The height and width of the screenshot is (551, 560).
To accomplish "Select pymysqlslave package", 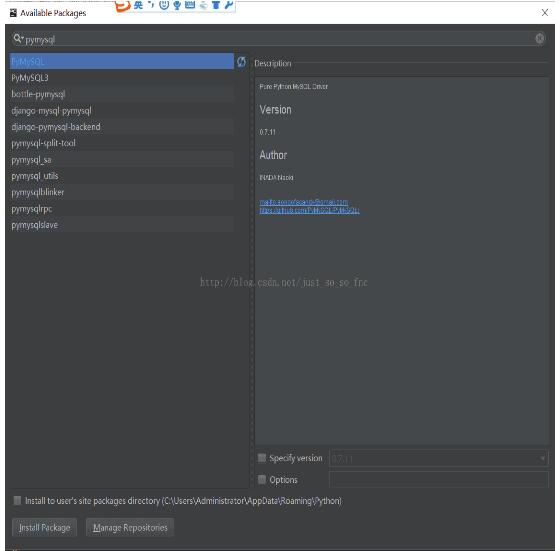I will point(122,225).
